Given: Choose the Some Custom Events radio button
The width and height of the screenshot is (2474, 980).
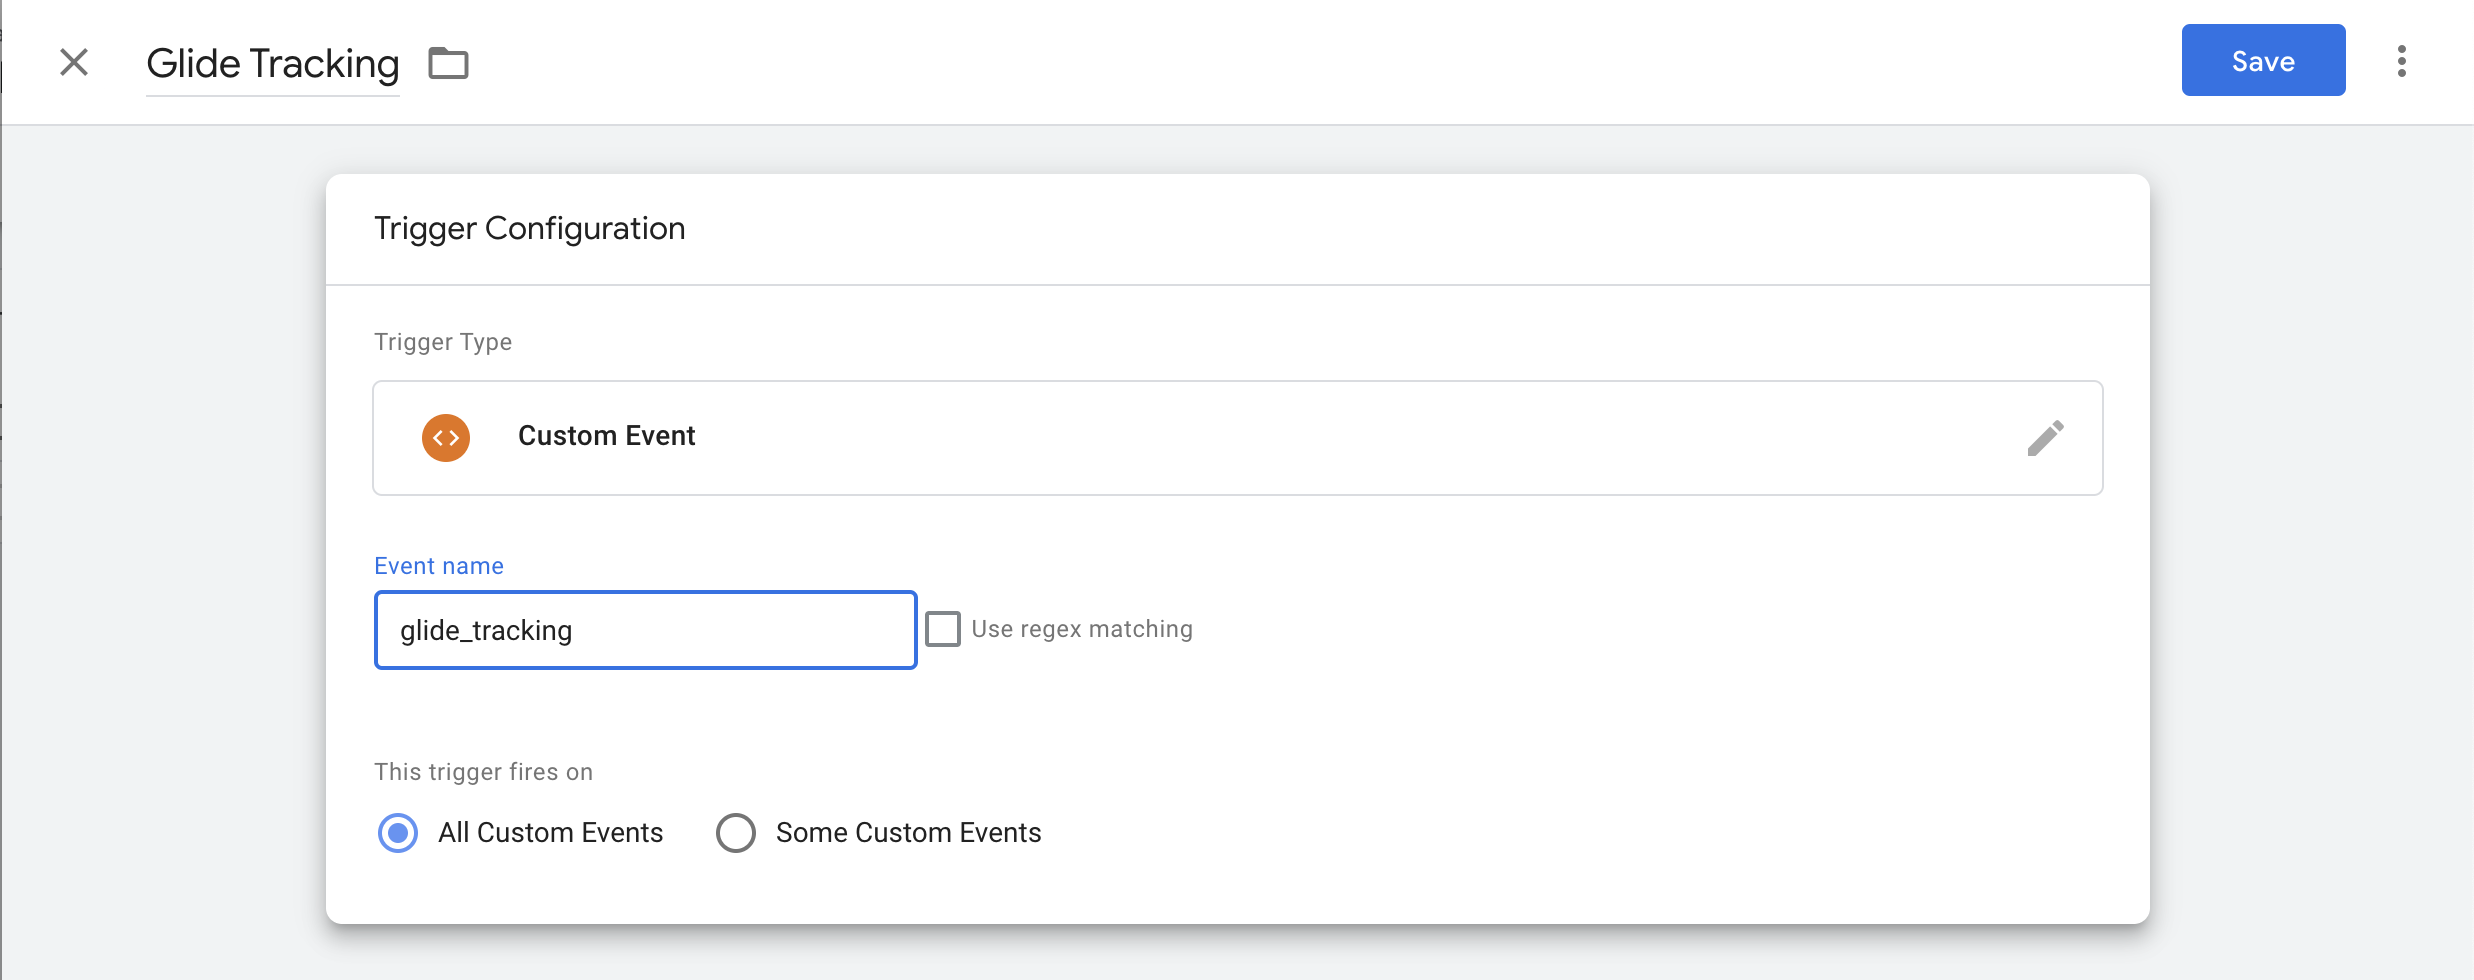Looking at the screenshot, I should coord(736,833).
